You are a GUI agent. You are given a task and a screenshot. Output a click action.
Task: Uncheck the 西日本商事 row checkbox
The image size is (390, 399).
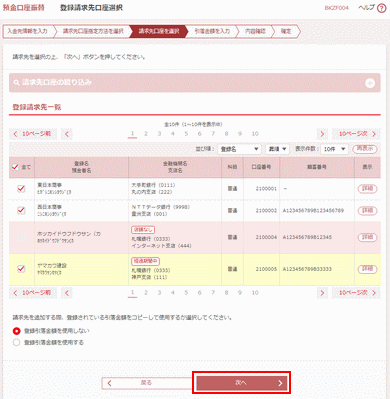click(x=21, y=210)
